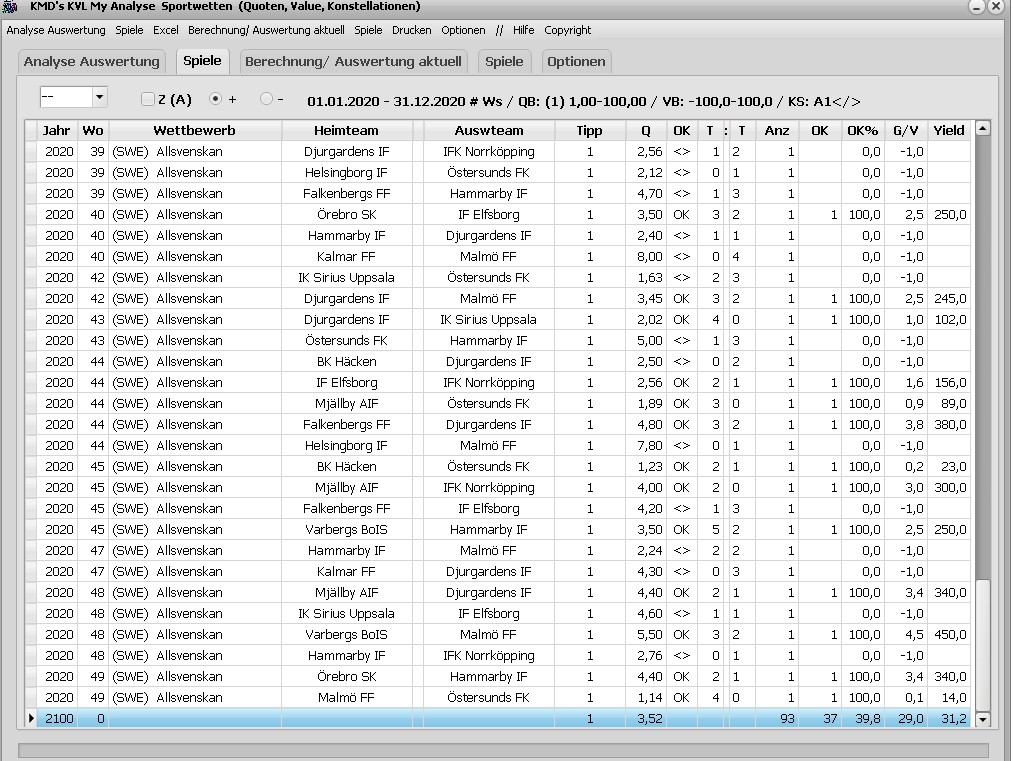Screen dimensions: 1013x761
Task: Open the Optionen tab
Action: [576, 62]
